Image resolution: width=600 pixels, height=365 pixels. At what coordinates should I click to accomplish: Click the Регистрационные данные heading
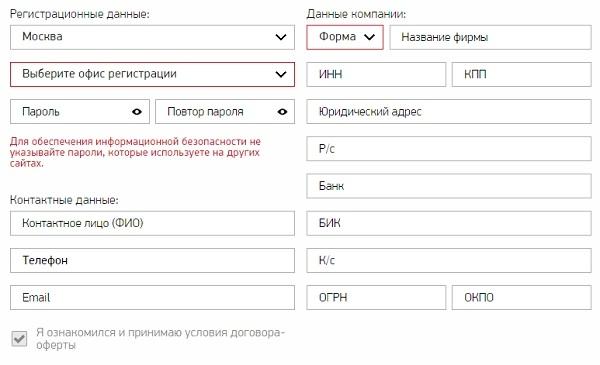pos(80,14)
